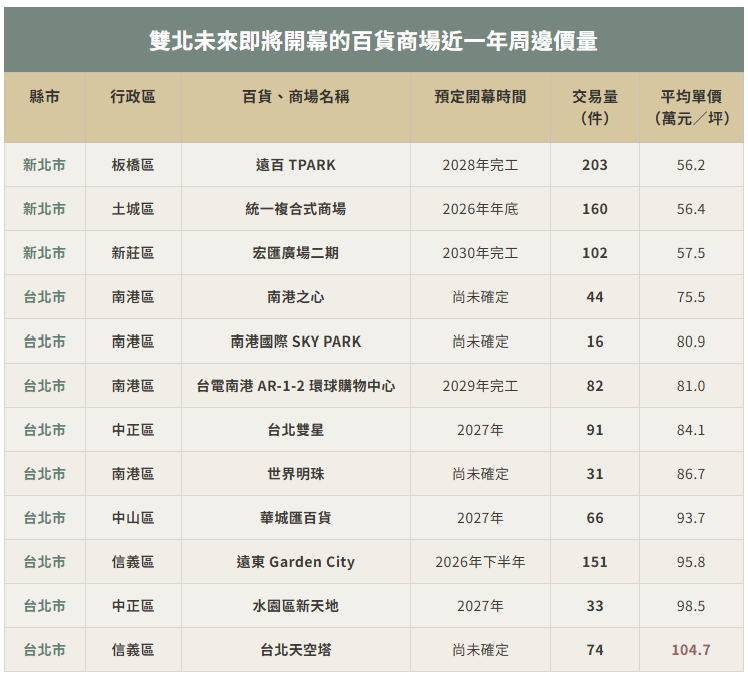
Task: Click the 土城區 district cell
Action: coord(133,209)
